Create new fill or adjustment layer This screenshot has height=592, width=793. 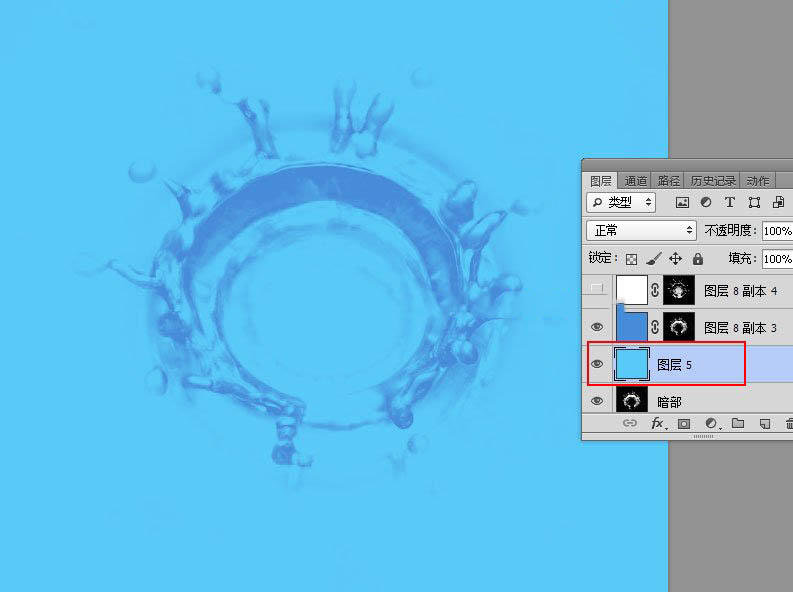pos(711,424)
